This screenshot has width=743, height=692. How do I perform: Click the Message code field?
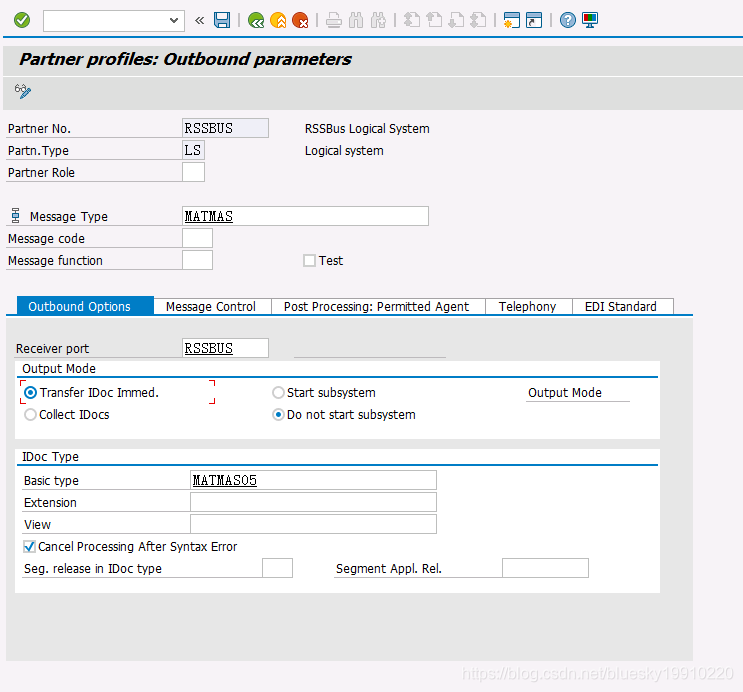(197, 238)
